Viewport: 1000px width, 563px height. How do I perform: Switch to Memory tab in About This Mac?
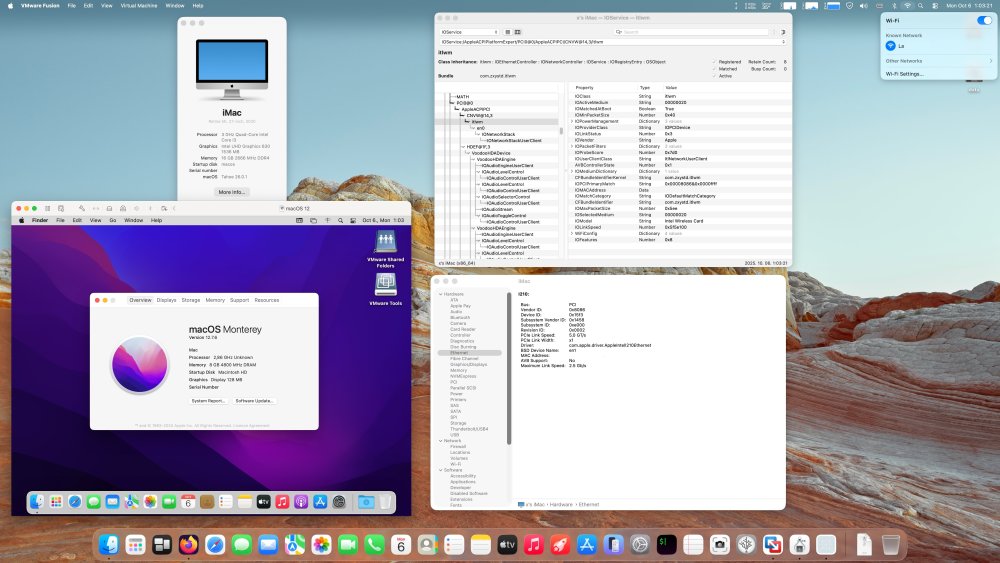pyautogui.click(x=215, y=300)
